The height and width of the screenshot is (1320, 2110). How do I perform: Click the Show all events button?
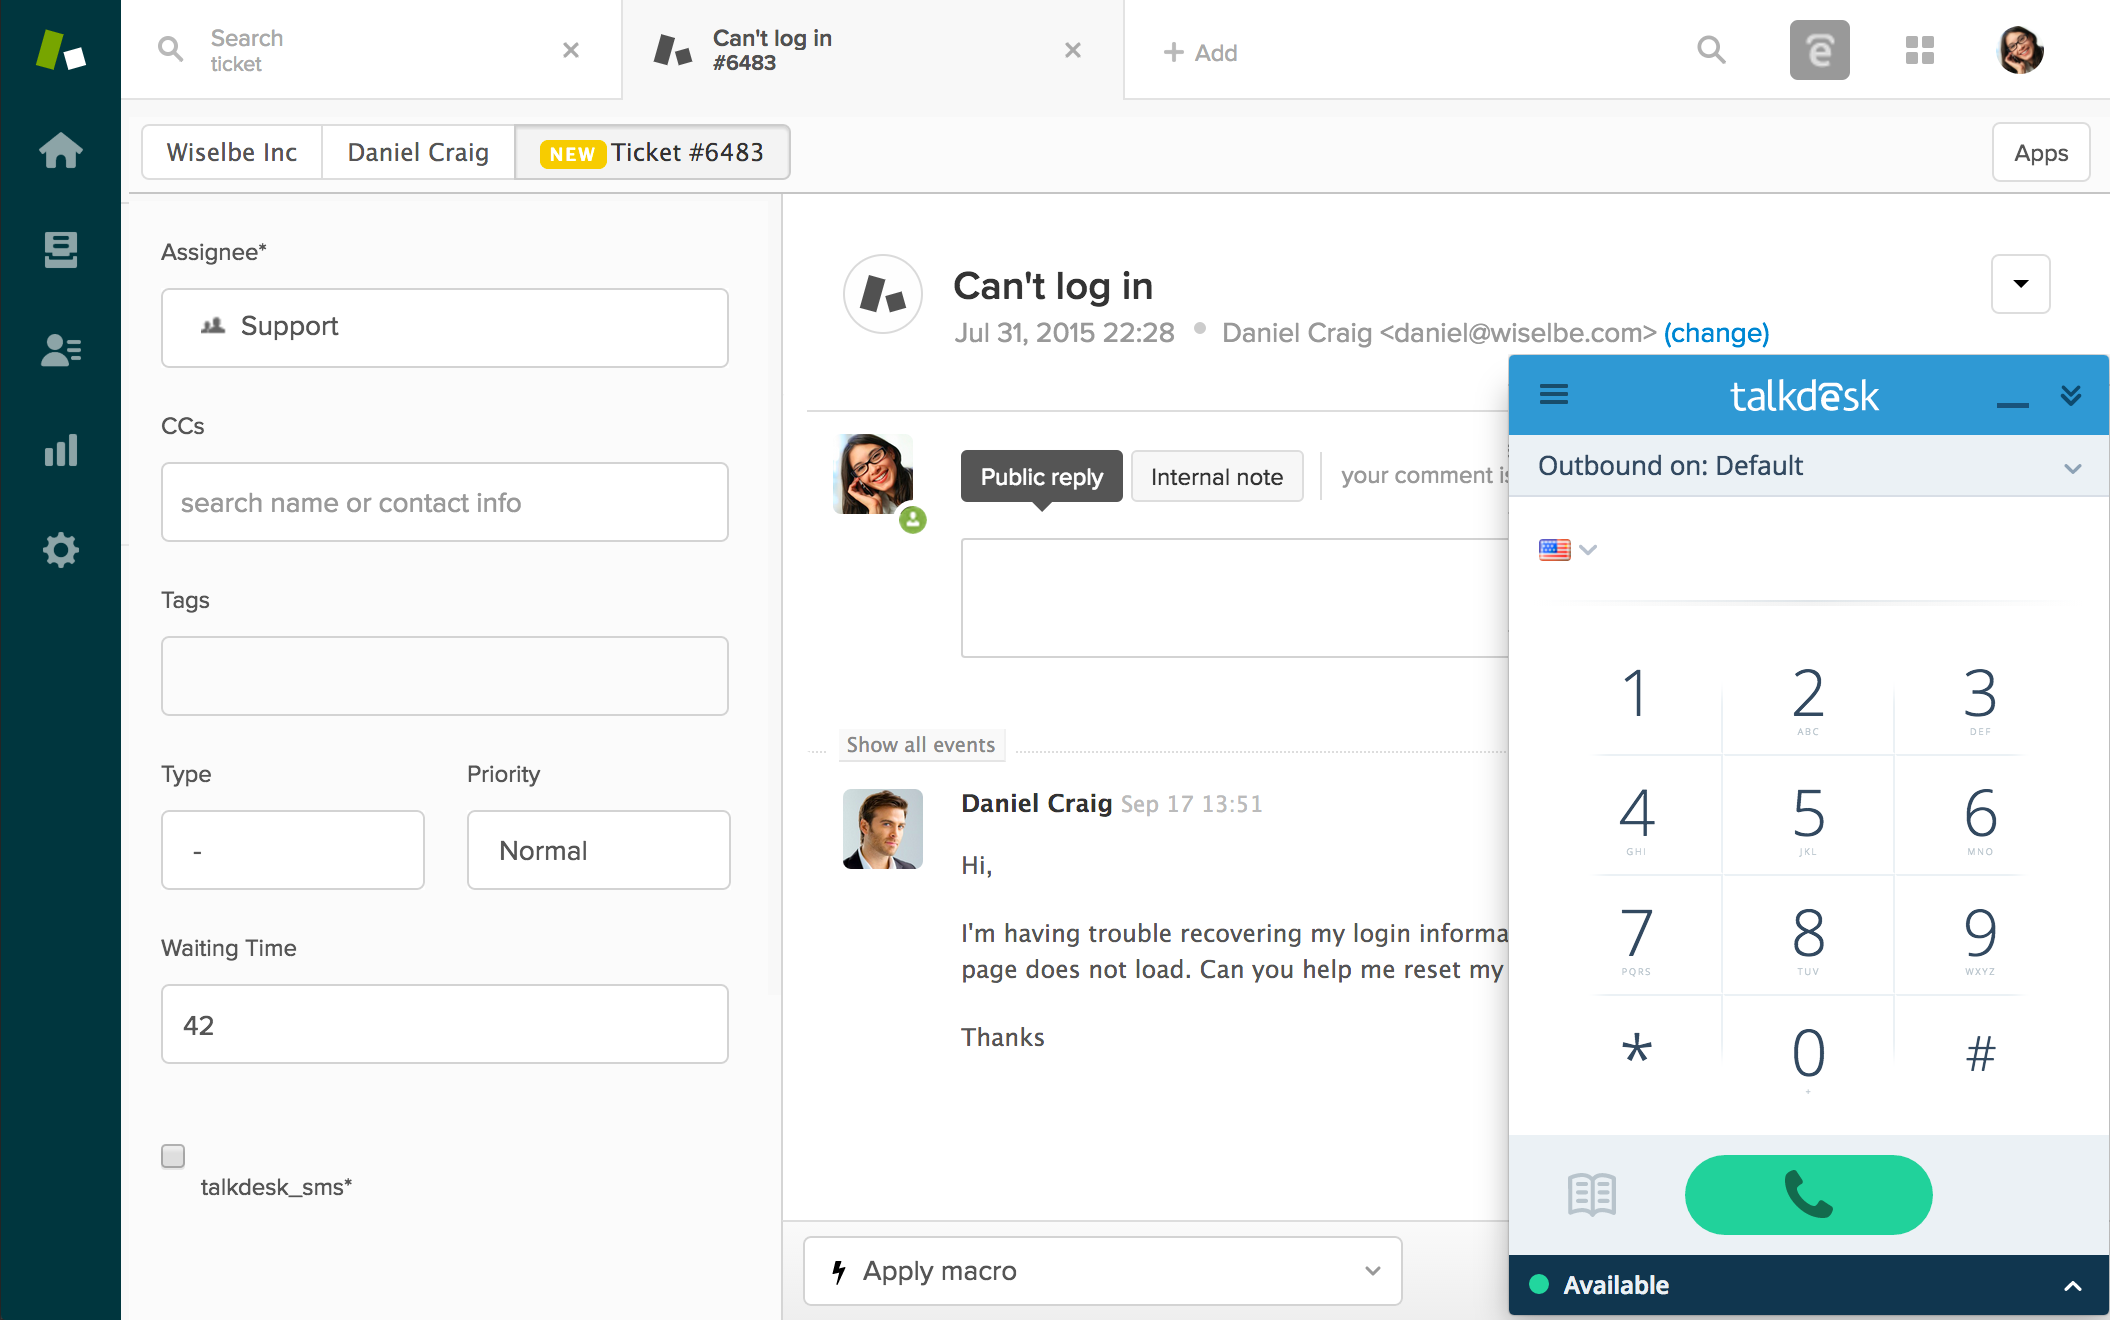pyautogui.click(x=920, y=745)
